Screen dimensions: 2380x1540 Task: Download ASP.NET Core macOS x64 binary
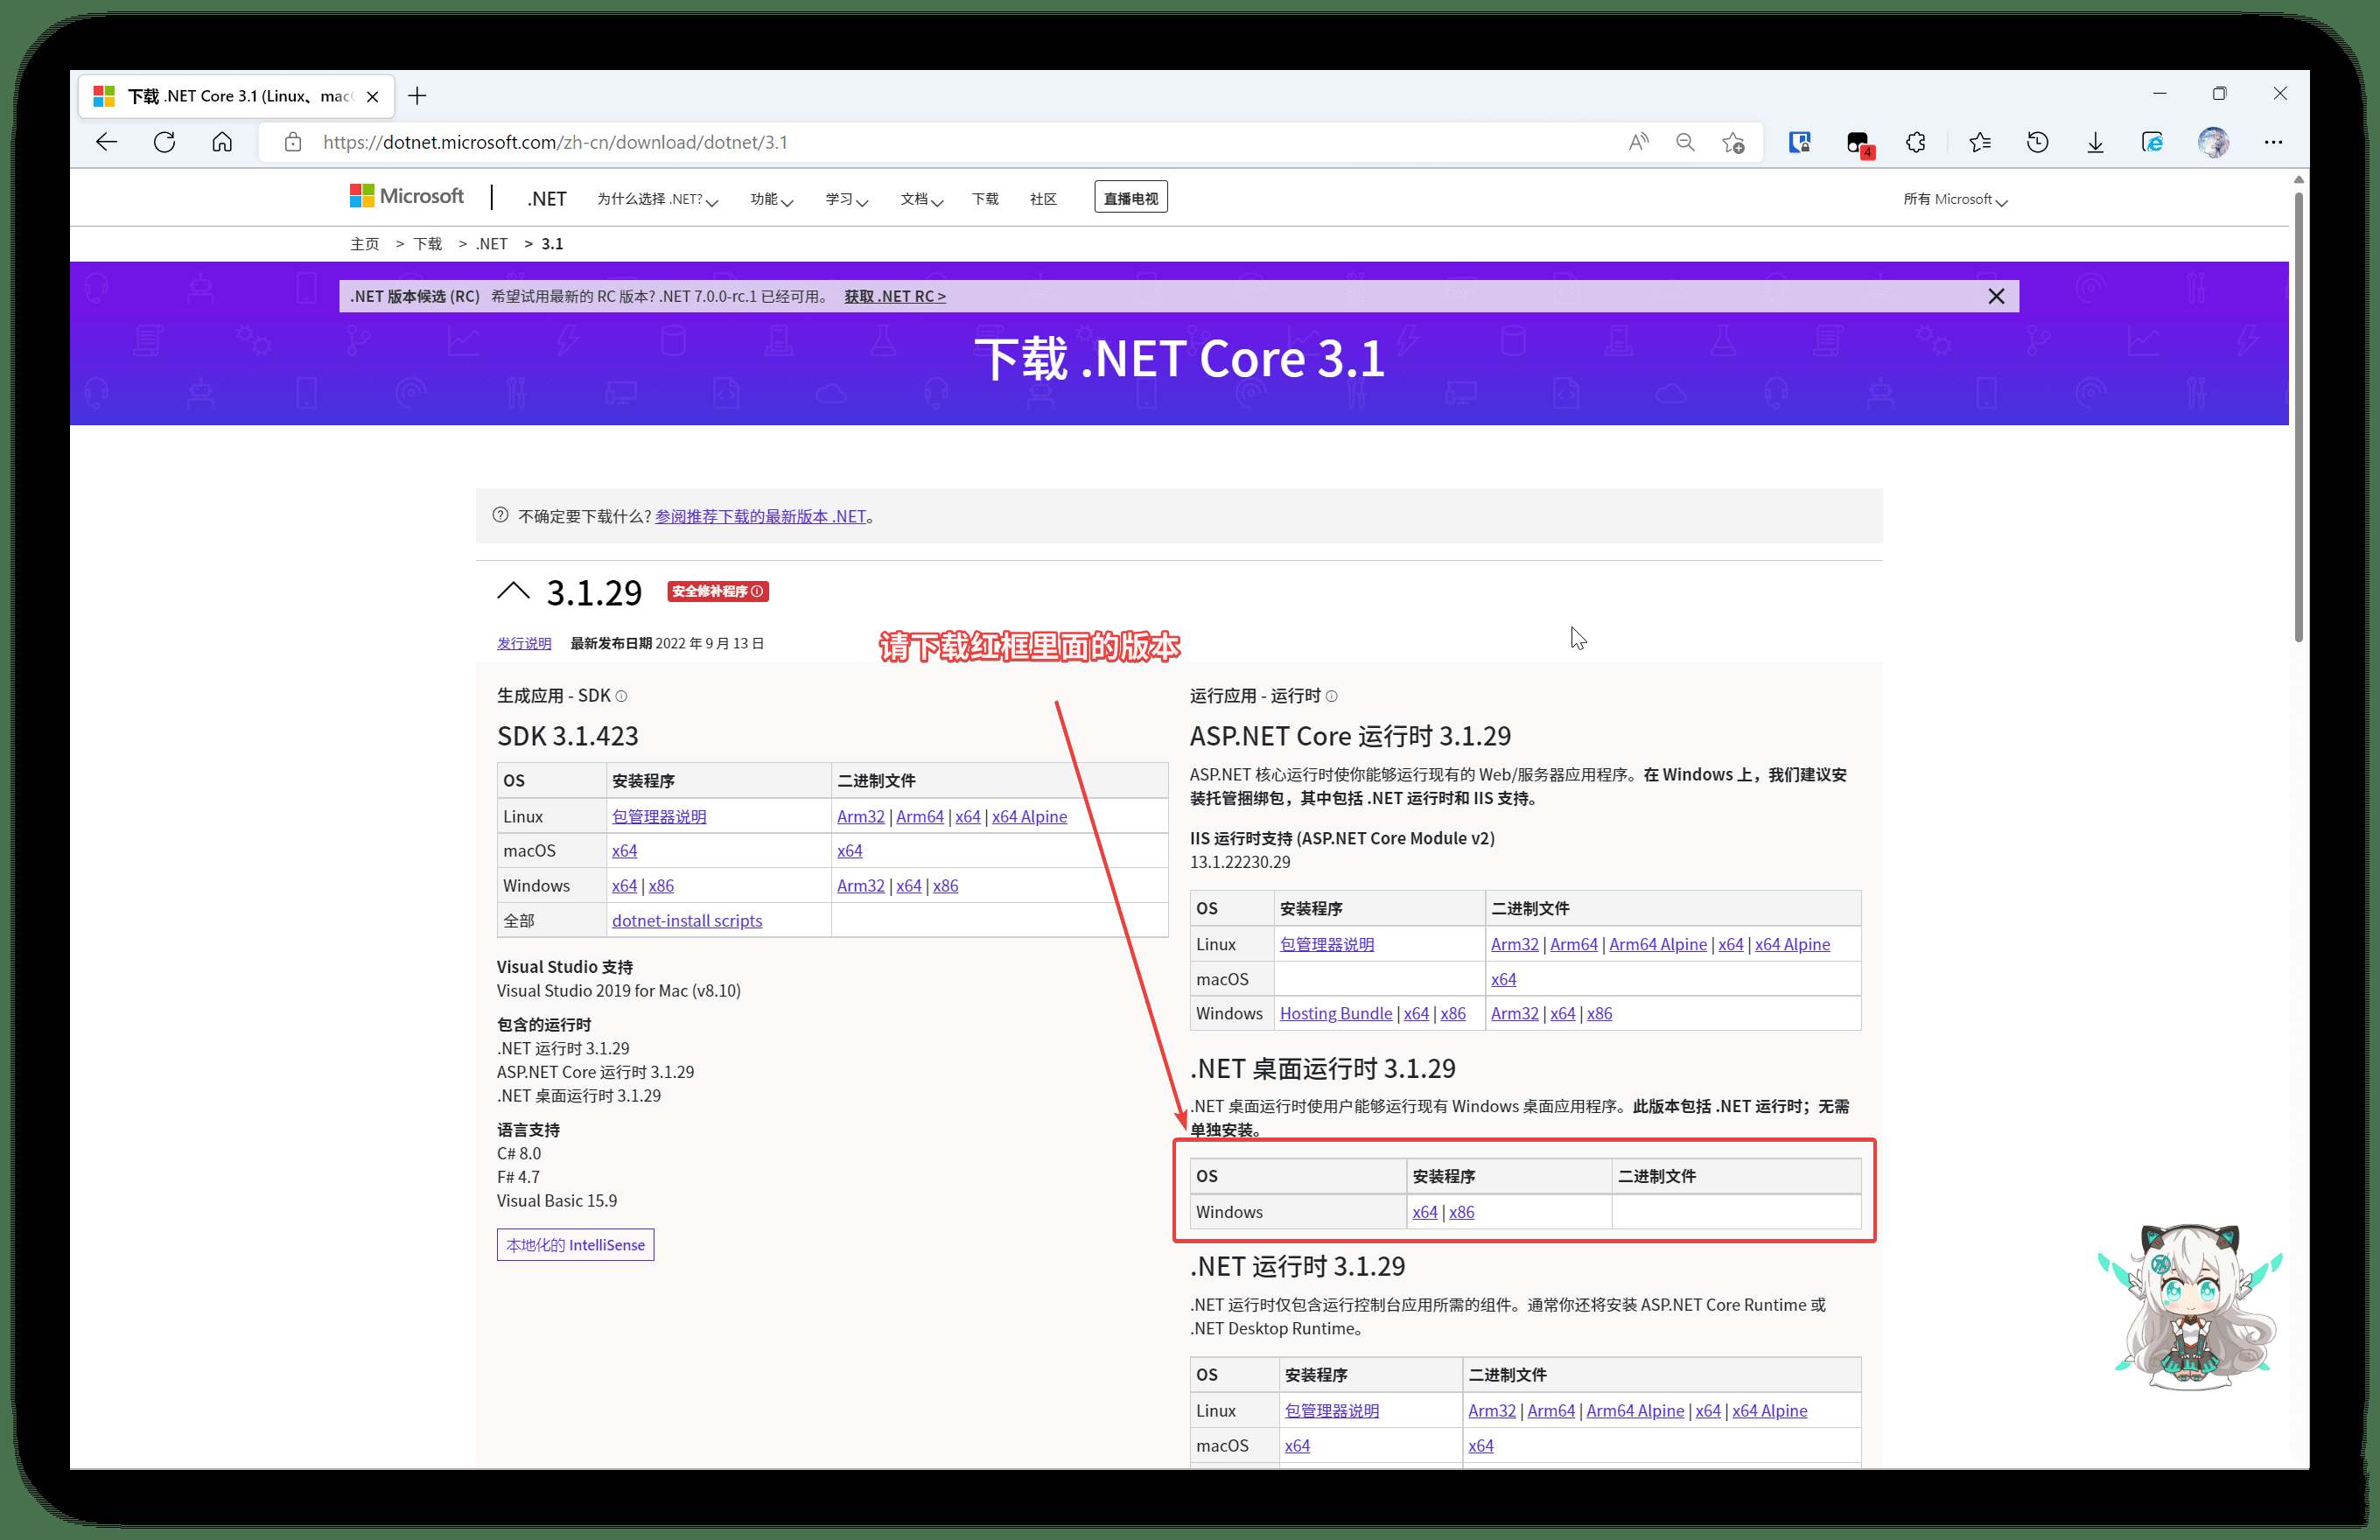click(1503, 979)
